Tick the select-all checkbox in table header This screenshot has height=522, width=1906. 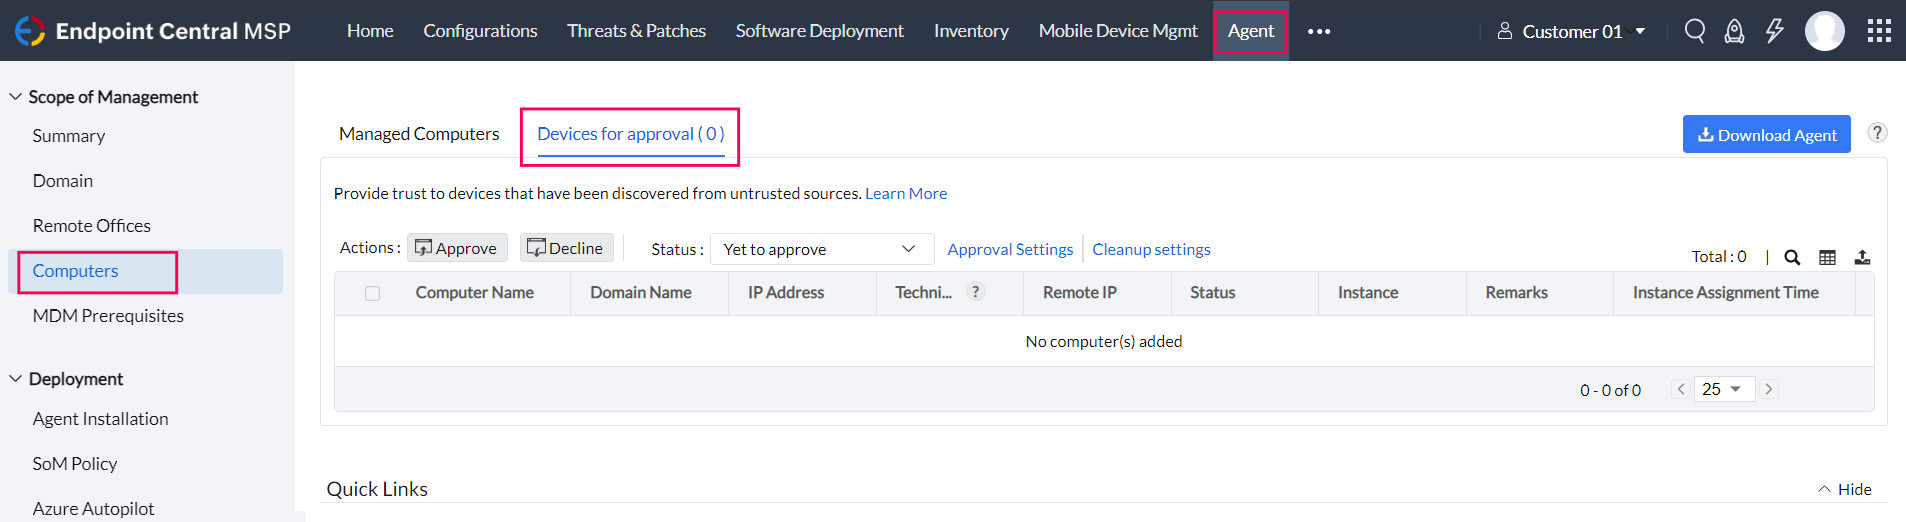(373, 293)
